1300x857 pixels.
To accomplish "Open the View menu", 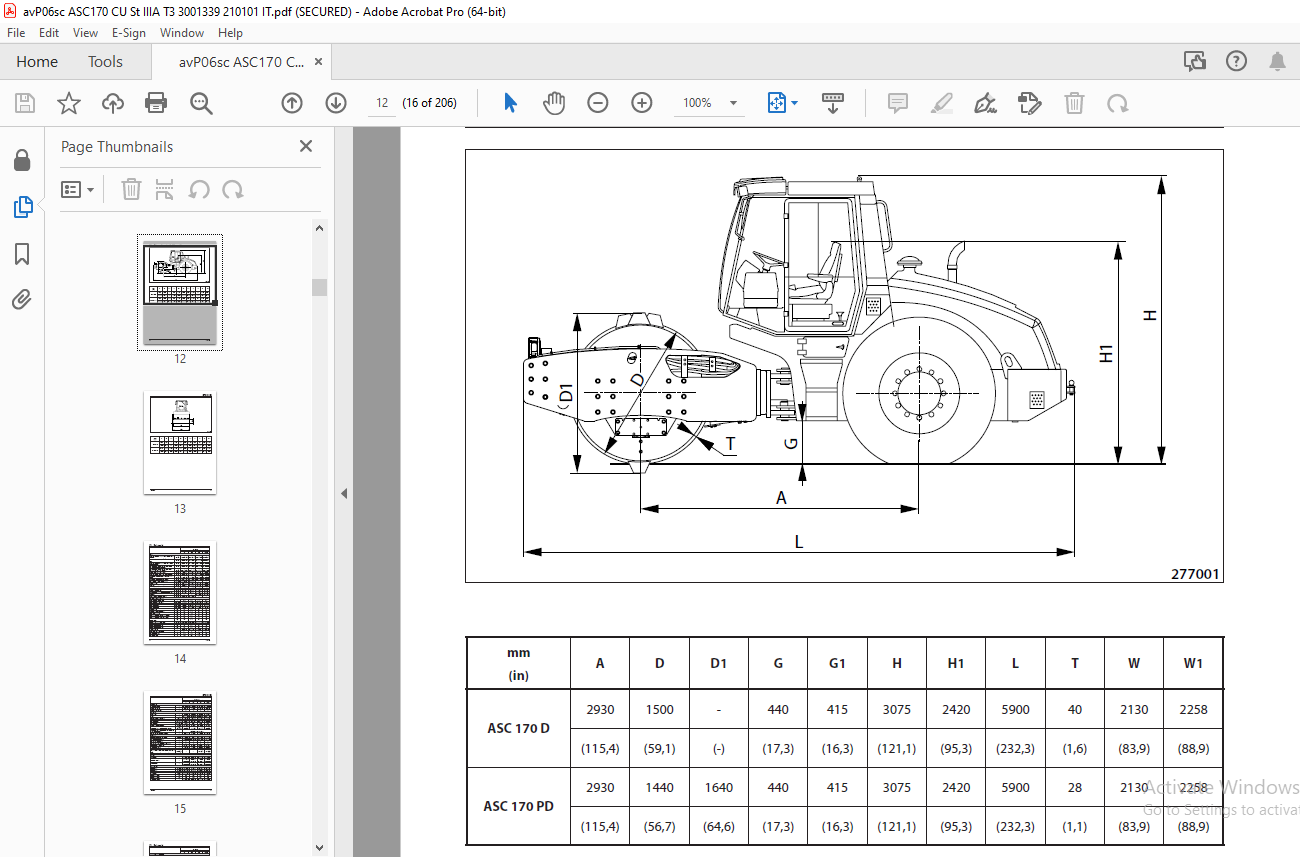I will [86, 33].
